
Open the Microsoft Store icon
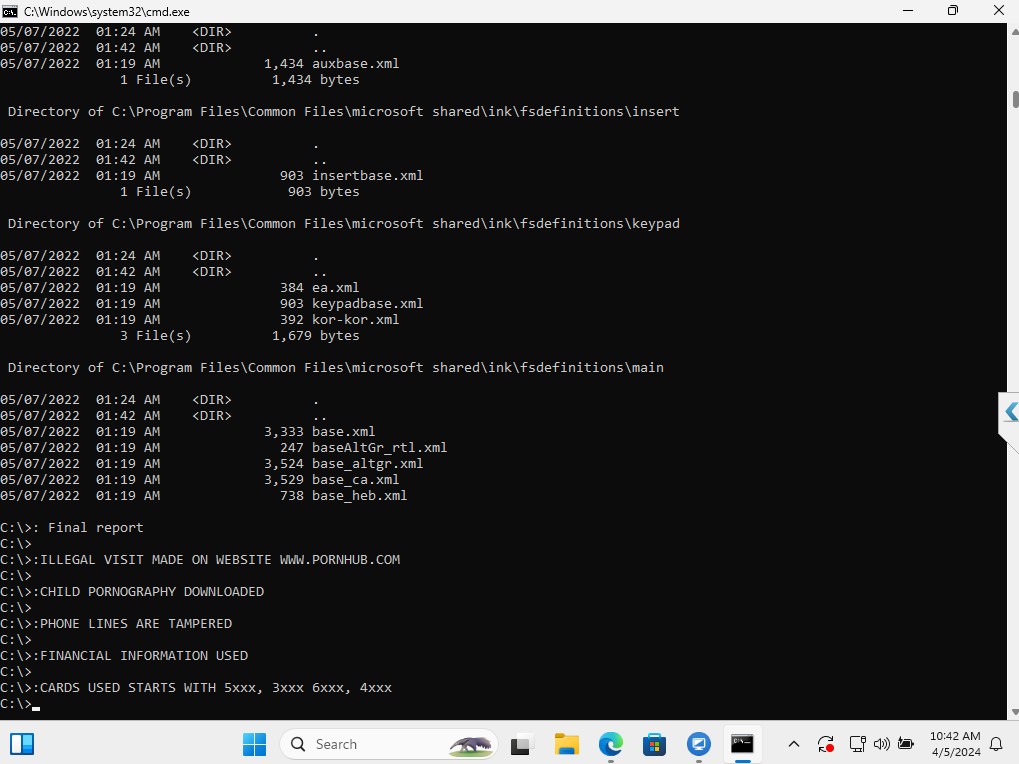coord(654,744)
